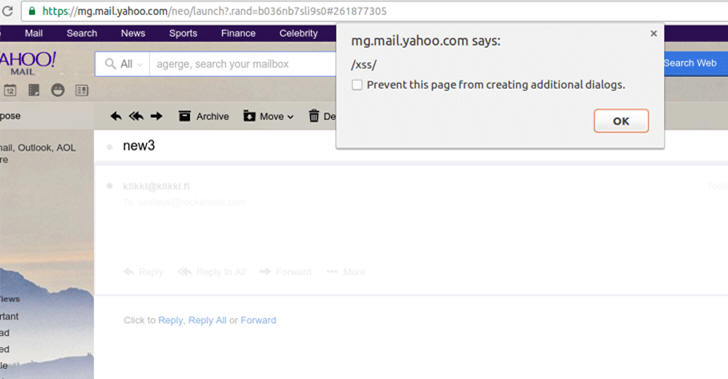Open the News tab in top navigation

coord(133,33)
